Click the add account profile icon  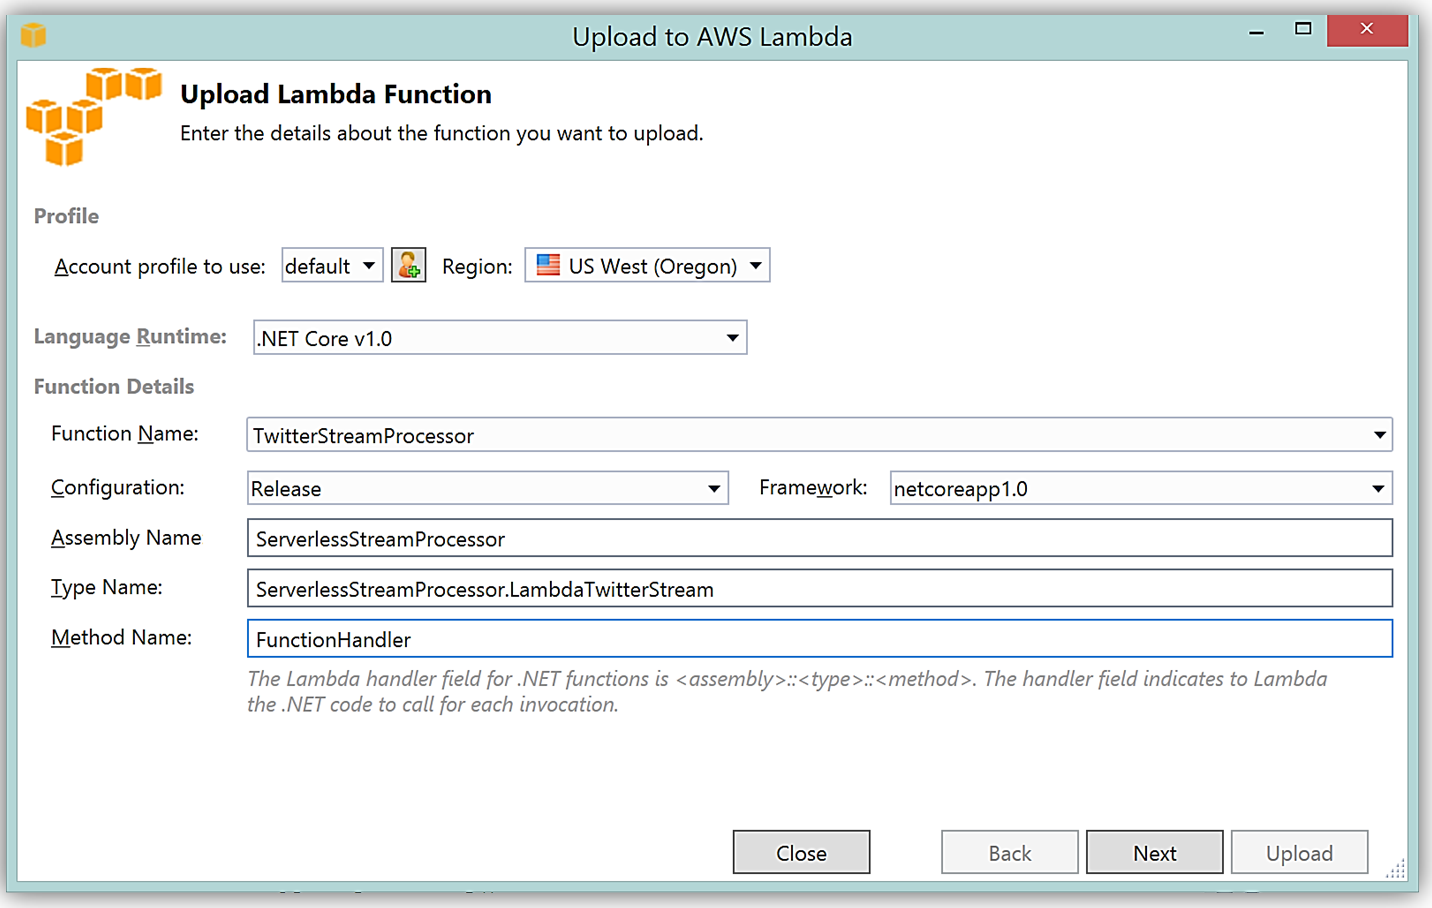408,266
